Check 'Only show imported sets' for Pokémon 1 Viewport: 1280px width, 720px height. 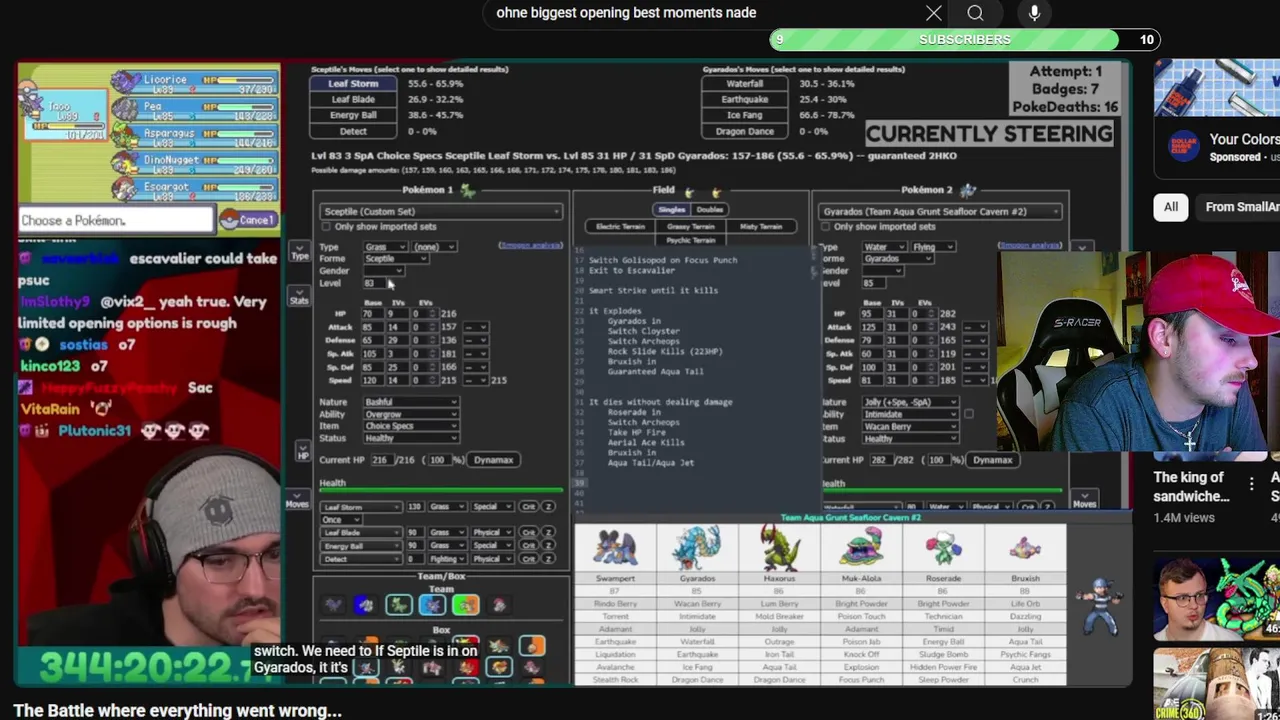326,227
